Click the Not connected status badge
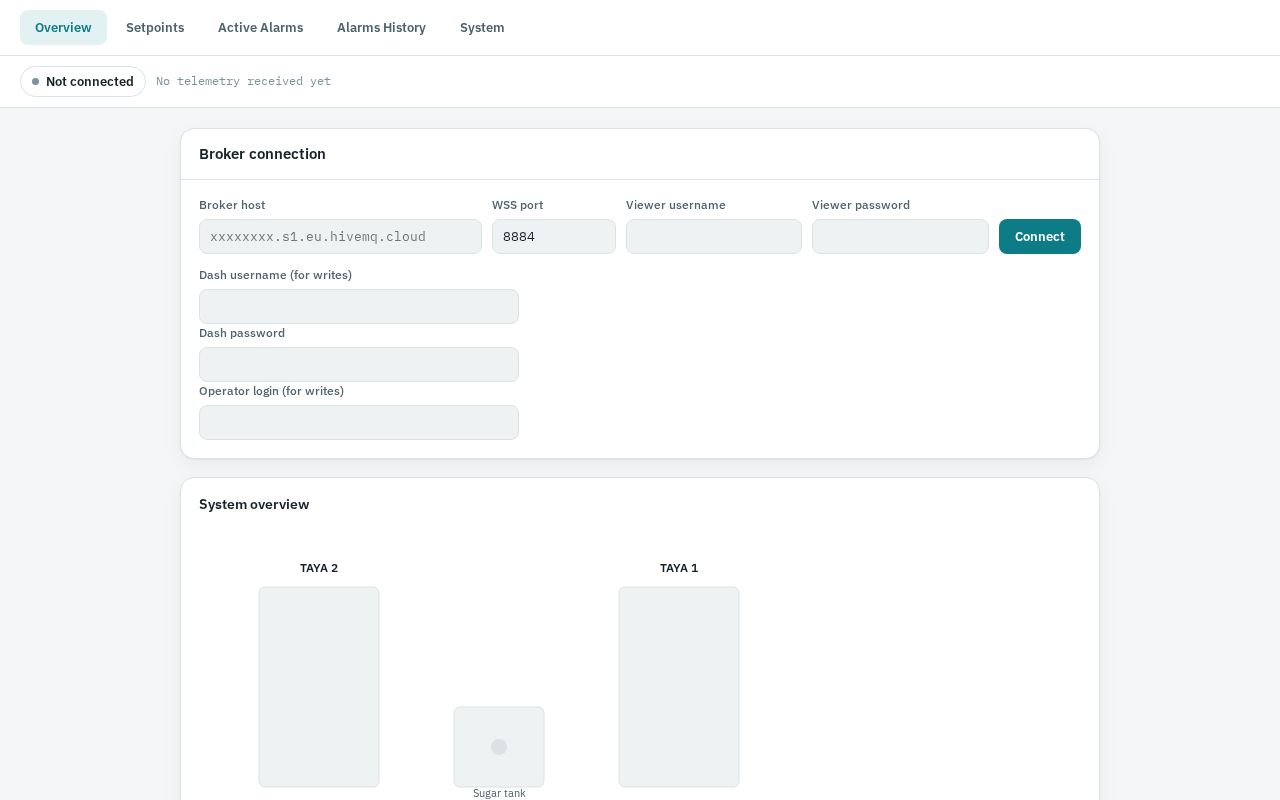This screenshot has width=1280, height=800. click(83, 82)
